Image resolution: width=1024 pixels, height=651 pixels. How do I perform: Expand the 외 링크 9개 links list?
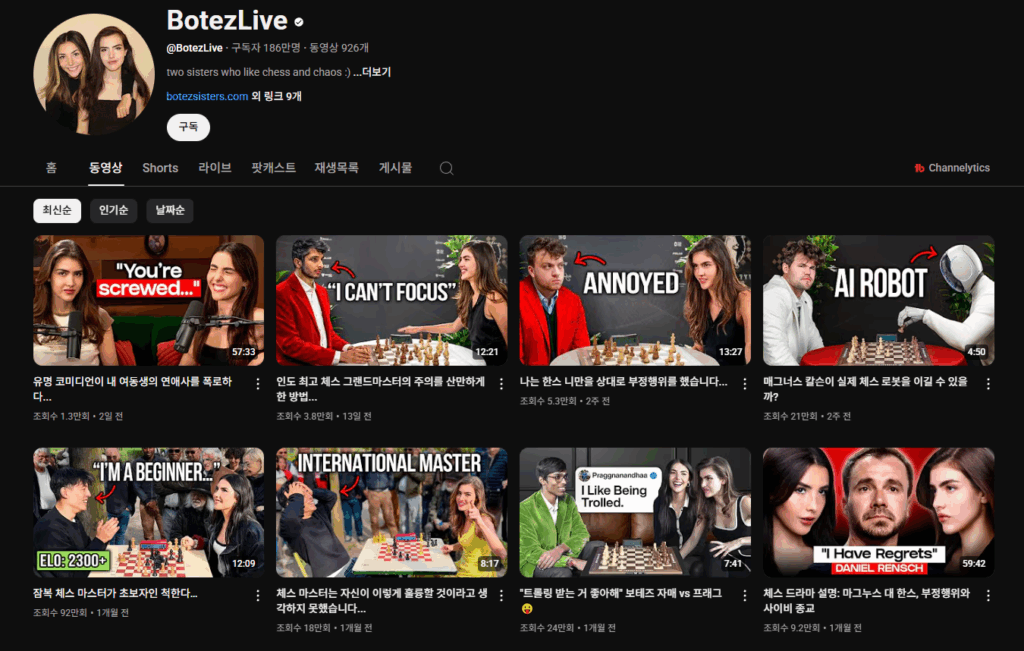pos(277,97)
